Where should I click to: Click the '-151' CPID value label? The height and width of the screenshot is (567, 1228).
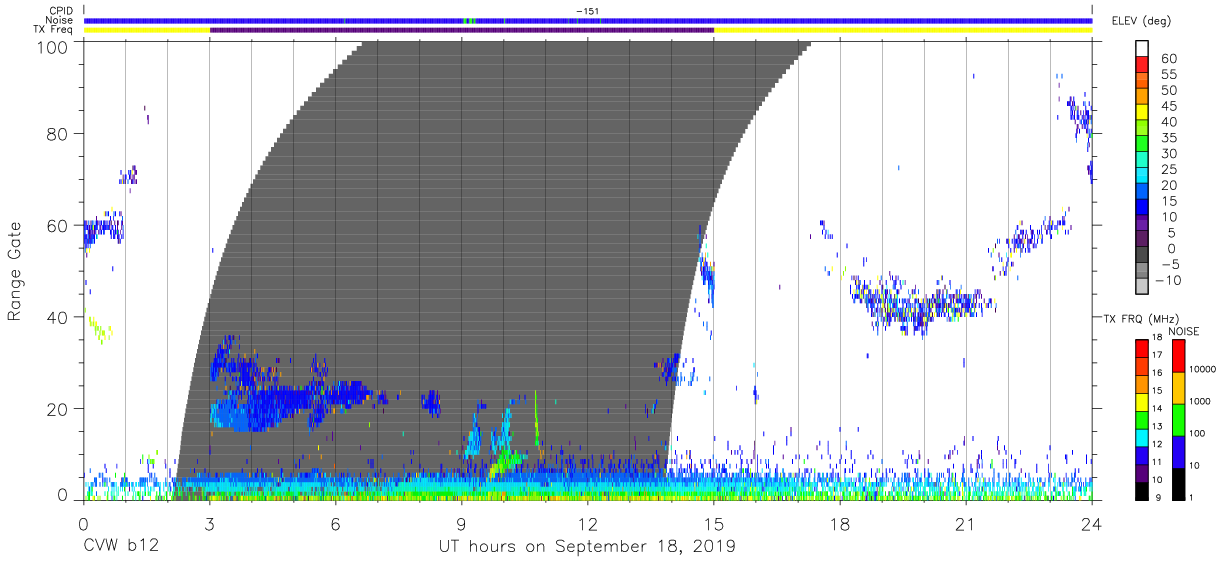(x=588, y=11)
